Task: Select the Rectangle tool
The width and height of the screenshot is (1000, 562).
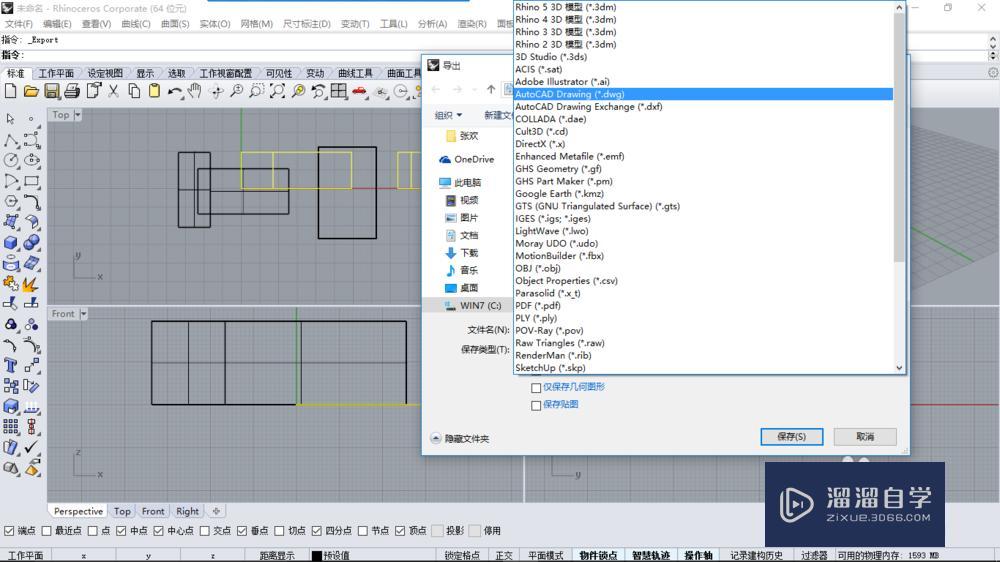Action: pyautogui.click(x=31, y=181)
